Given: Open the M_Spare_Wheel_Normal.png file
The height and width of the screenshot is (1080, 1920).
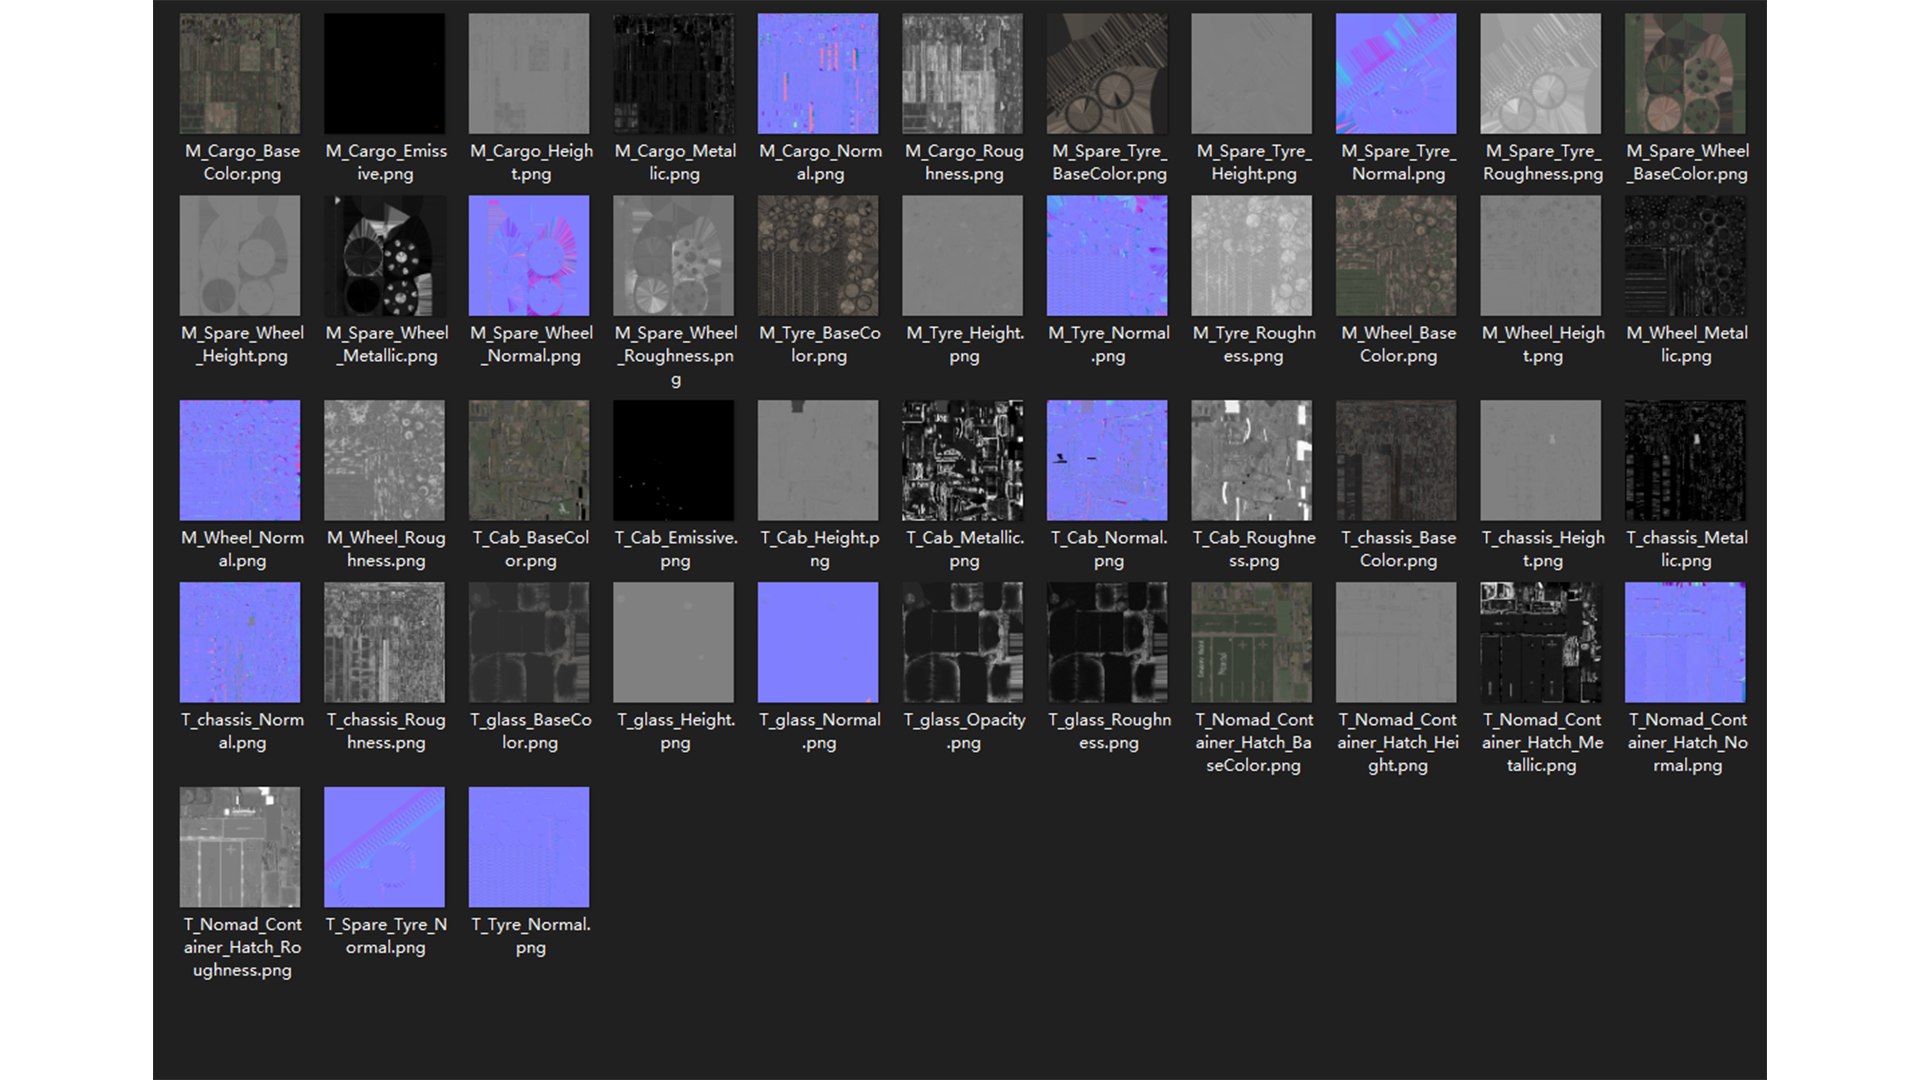Looking at the screenshot, I should [x=529, y=256].
